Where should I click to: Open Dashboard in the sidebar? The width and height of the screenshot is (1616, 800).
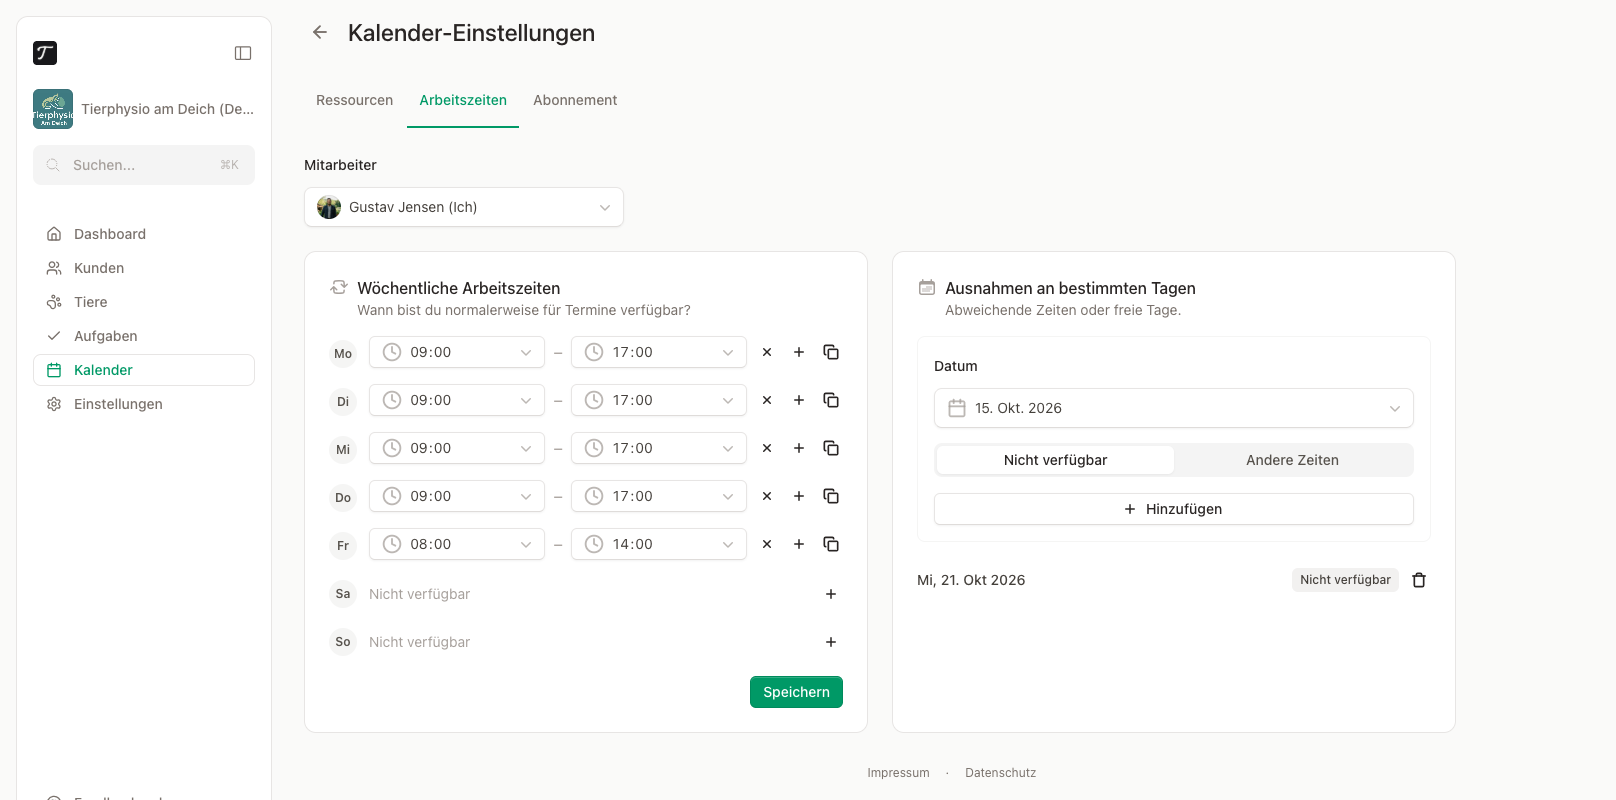[x=144, y=234]
